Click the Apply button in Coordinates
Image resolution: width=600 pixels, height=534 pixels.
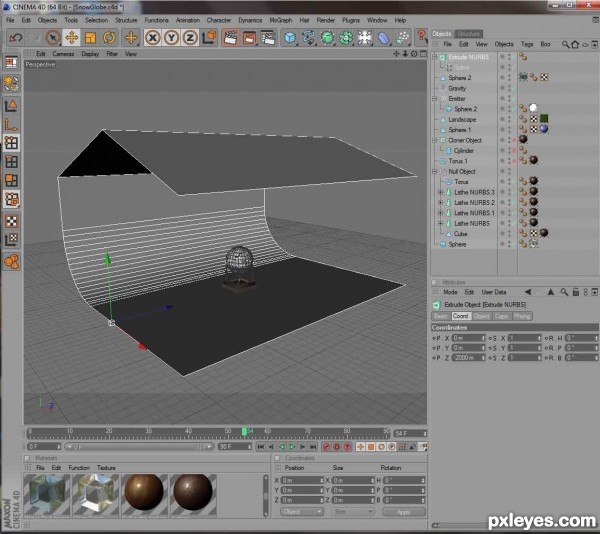coord(404,512)
